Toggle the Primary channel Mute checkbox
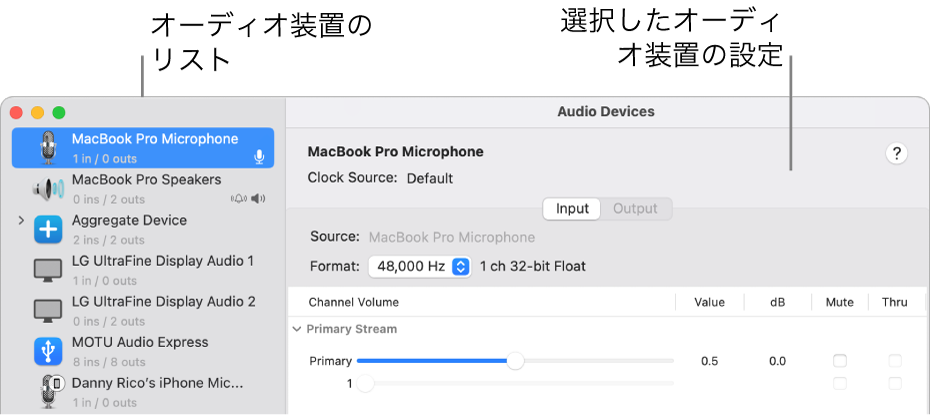The image size is (931, 415). 840,361
